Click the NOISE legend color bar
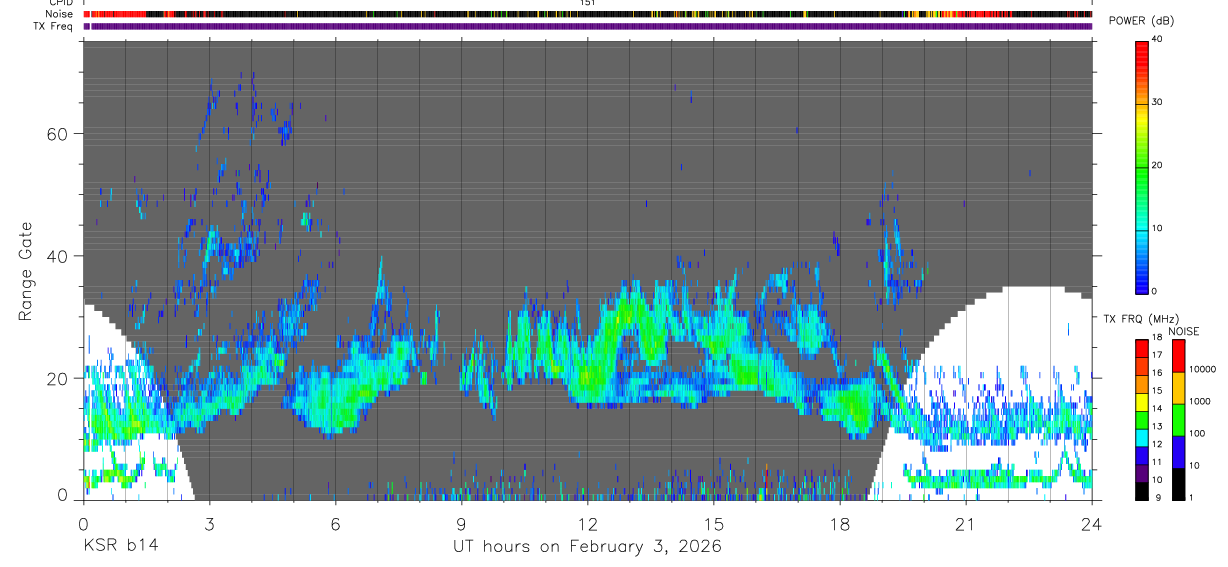 pos(1179,420)
